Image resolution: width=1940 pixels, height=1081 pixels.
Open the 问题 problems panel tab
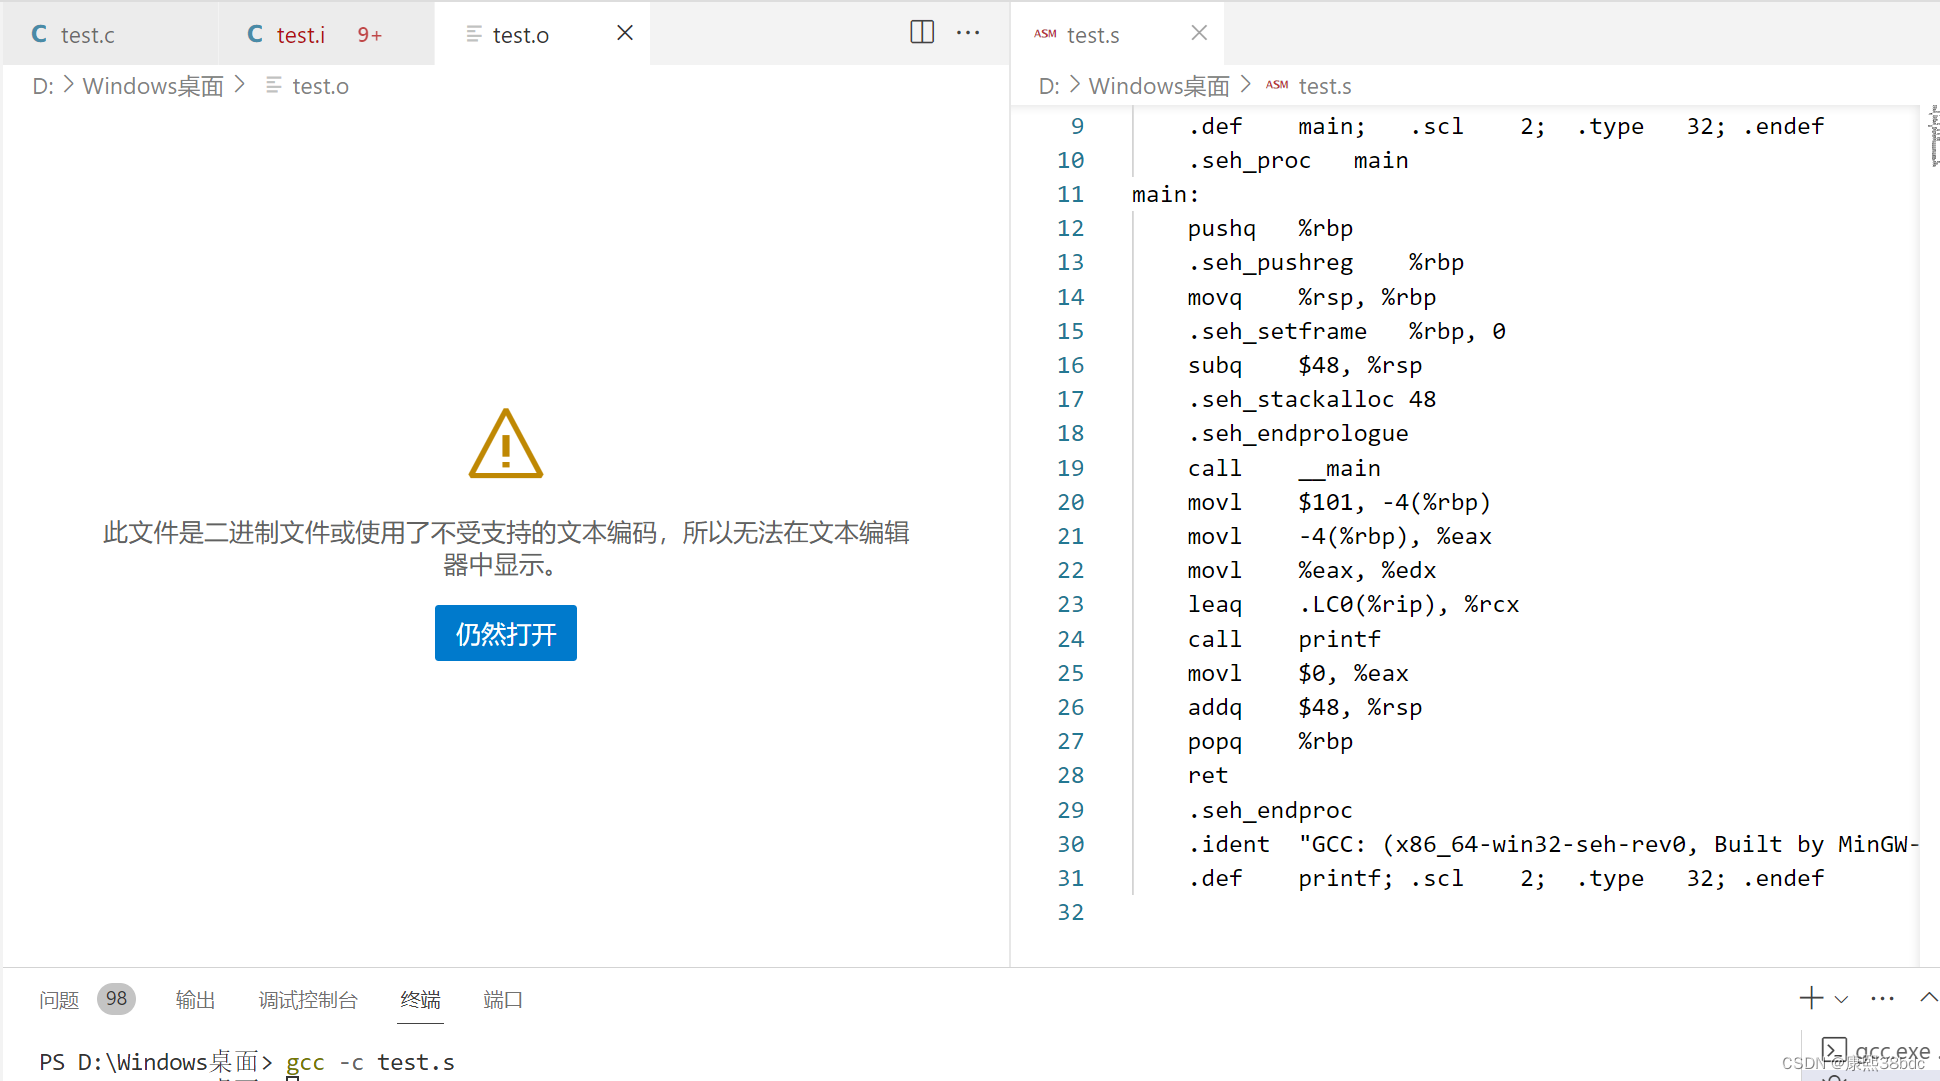(x=59, y=1000)
